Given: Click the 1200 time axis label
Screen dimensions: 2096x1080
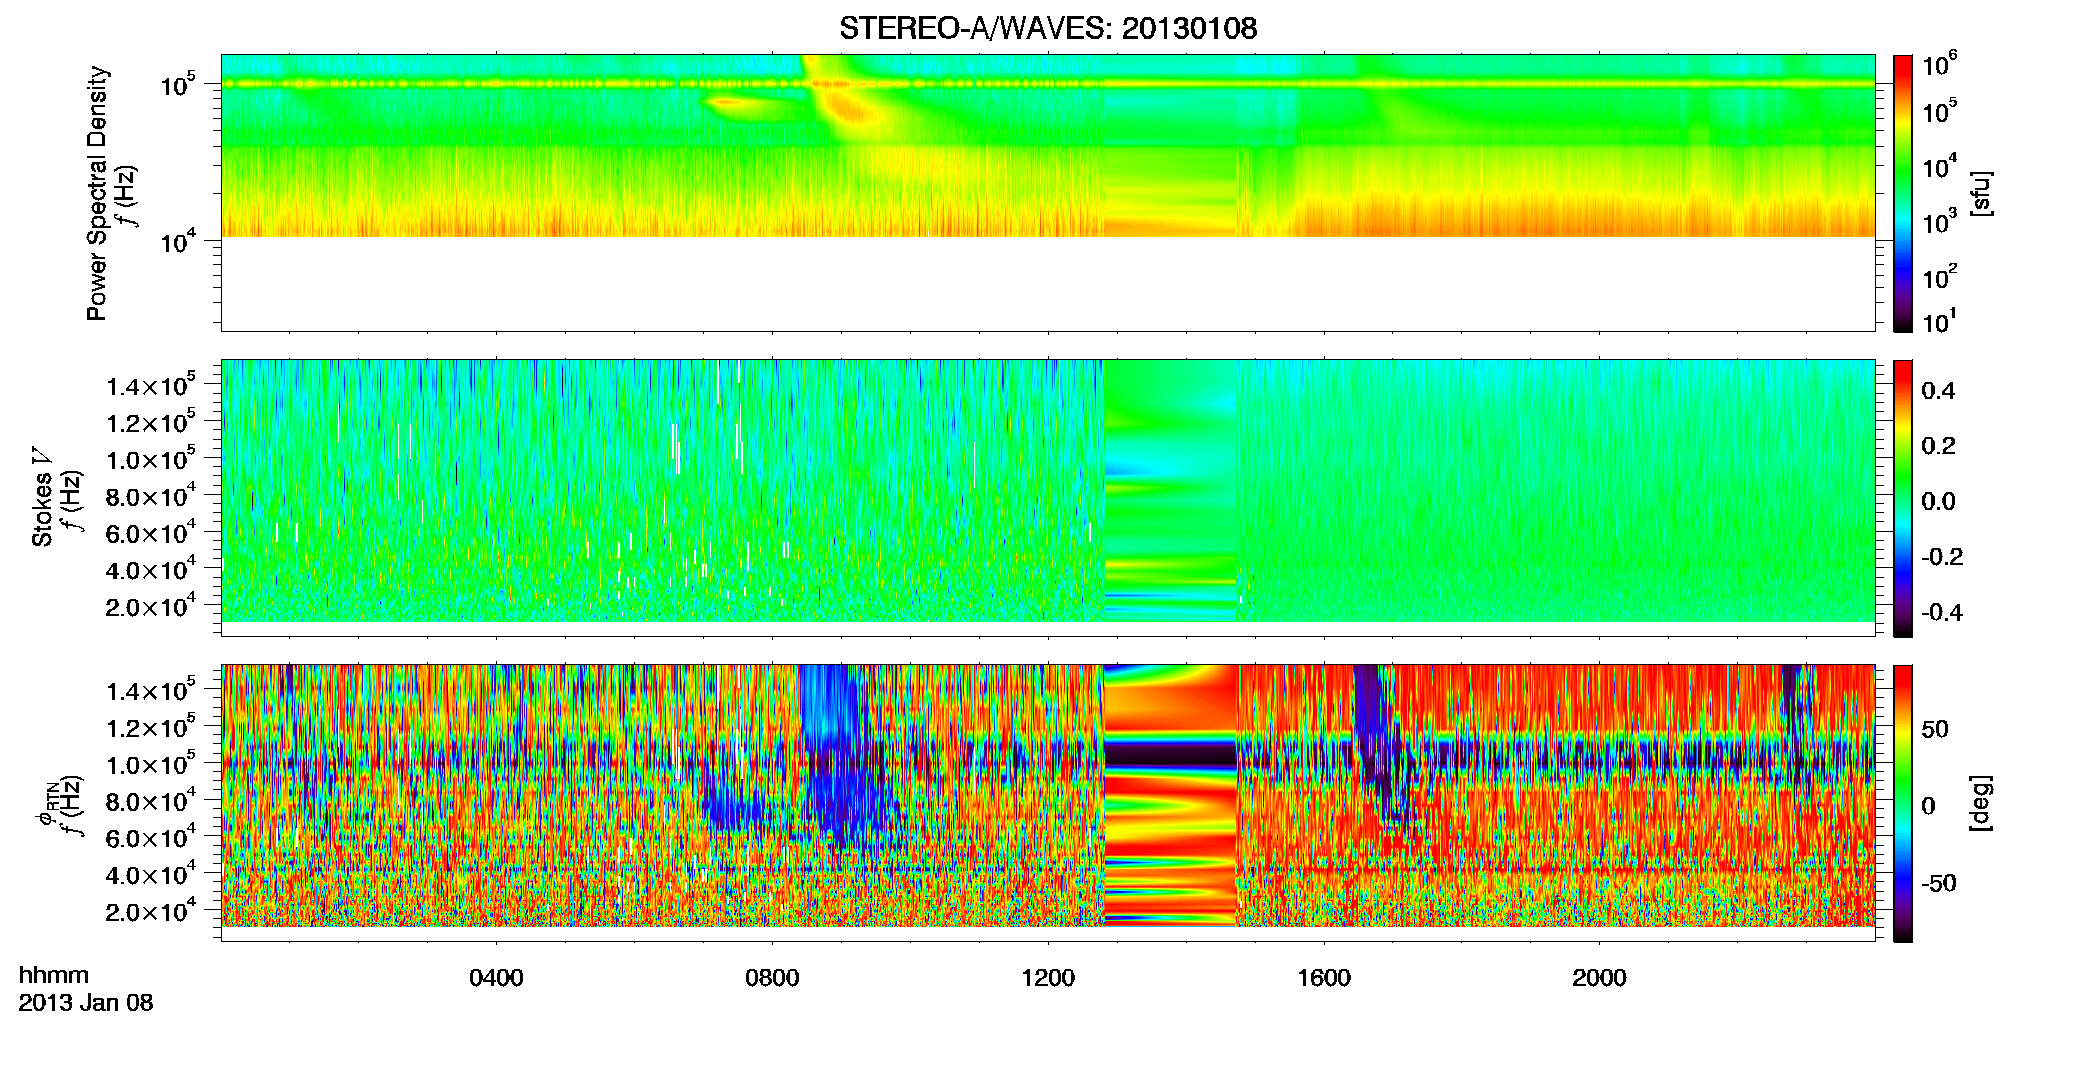Looking at the screenshot, I should (1048, 978).
